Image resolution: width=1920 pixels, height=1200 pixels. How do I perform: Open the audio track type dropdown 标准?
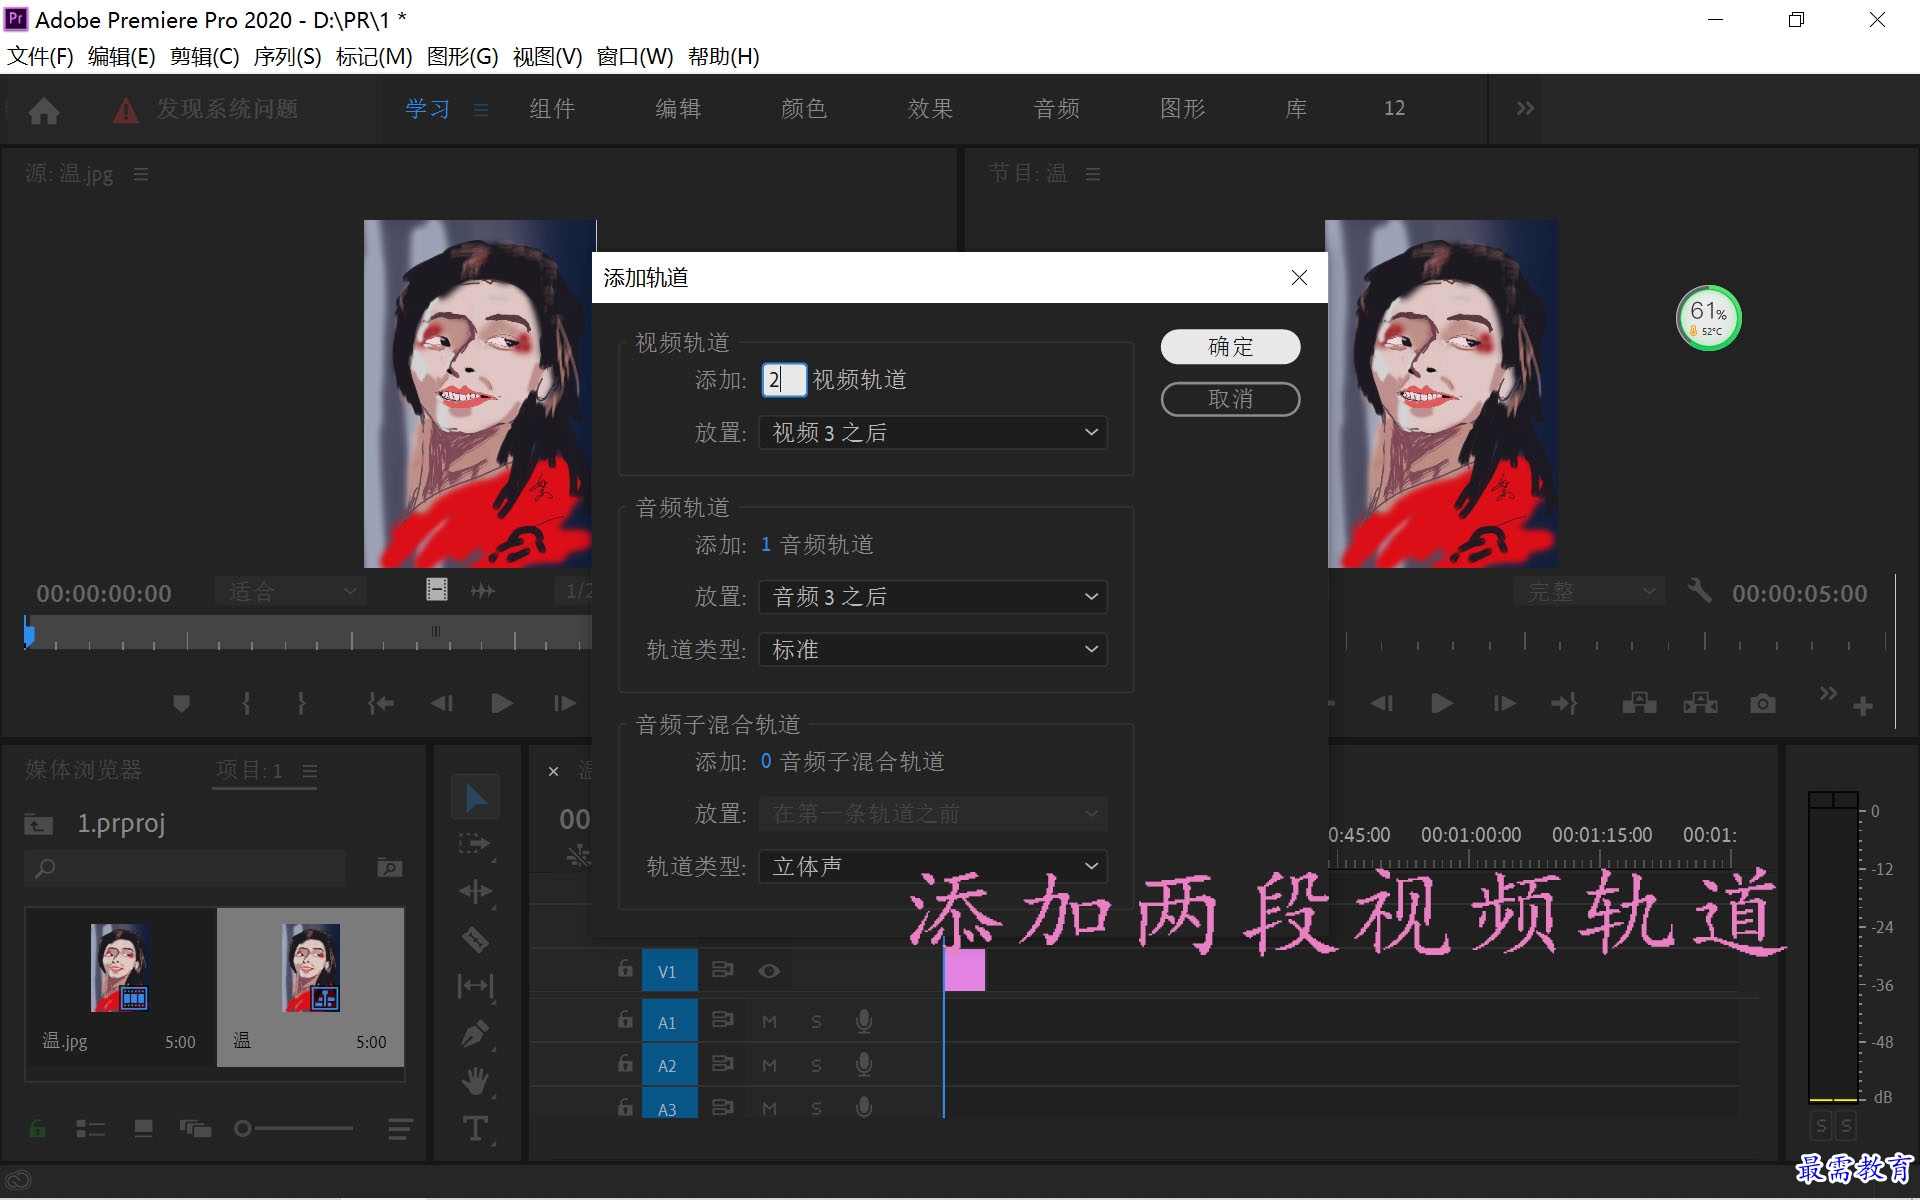pyautogui.click(x=933, y=650)
